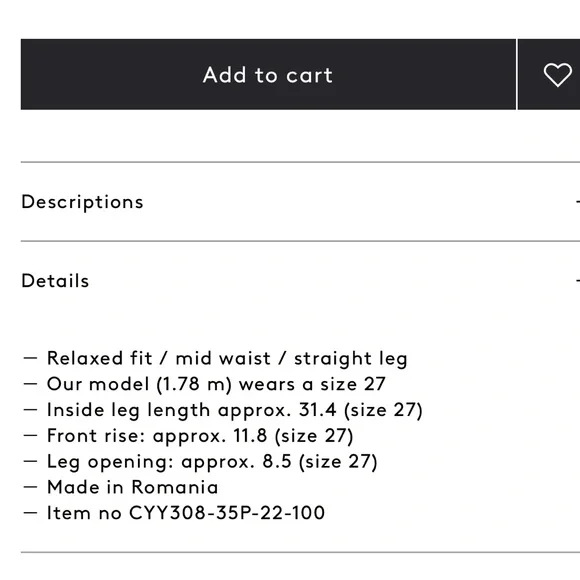The width and height of the screenshot is (580, 580).
Task: Select the 11.8 front rise value
Action: coord(250,435)
